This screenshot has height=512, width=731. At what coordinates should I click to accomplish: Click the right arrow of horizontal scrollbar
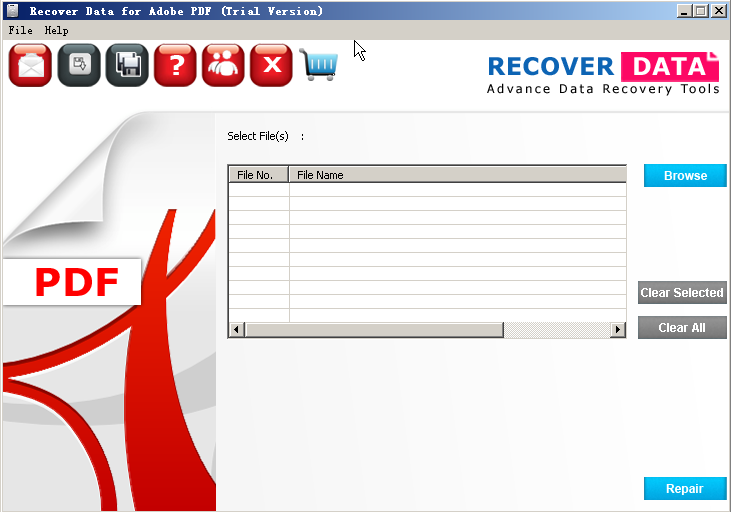[x=618, y=330]
